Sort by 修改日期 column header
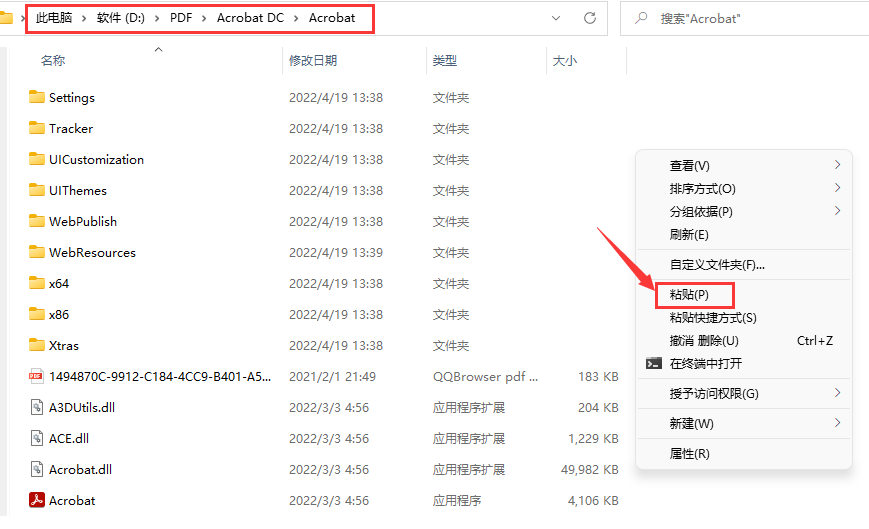869x529 pixels. 313,60
